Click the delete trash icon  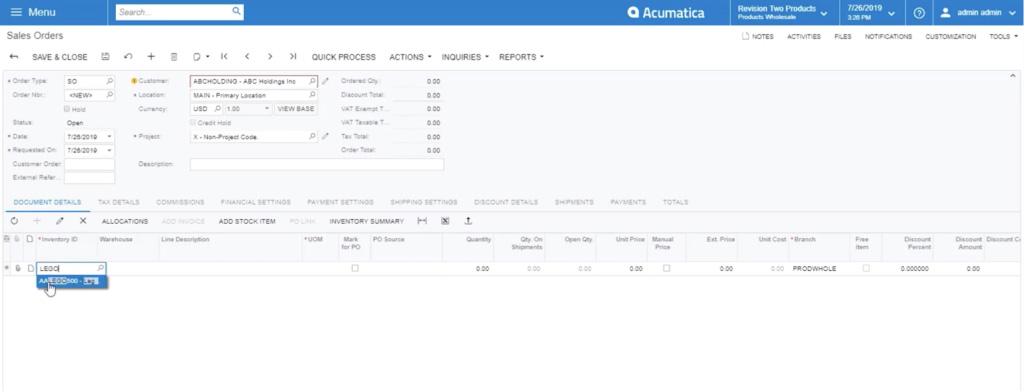(x=174, y=57)
